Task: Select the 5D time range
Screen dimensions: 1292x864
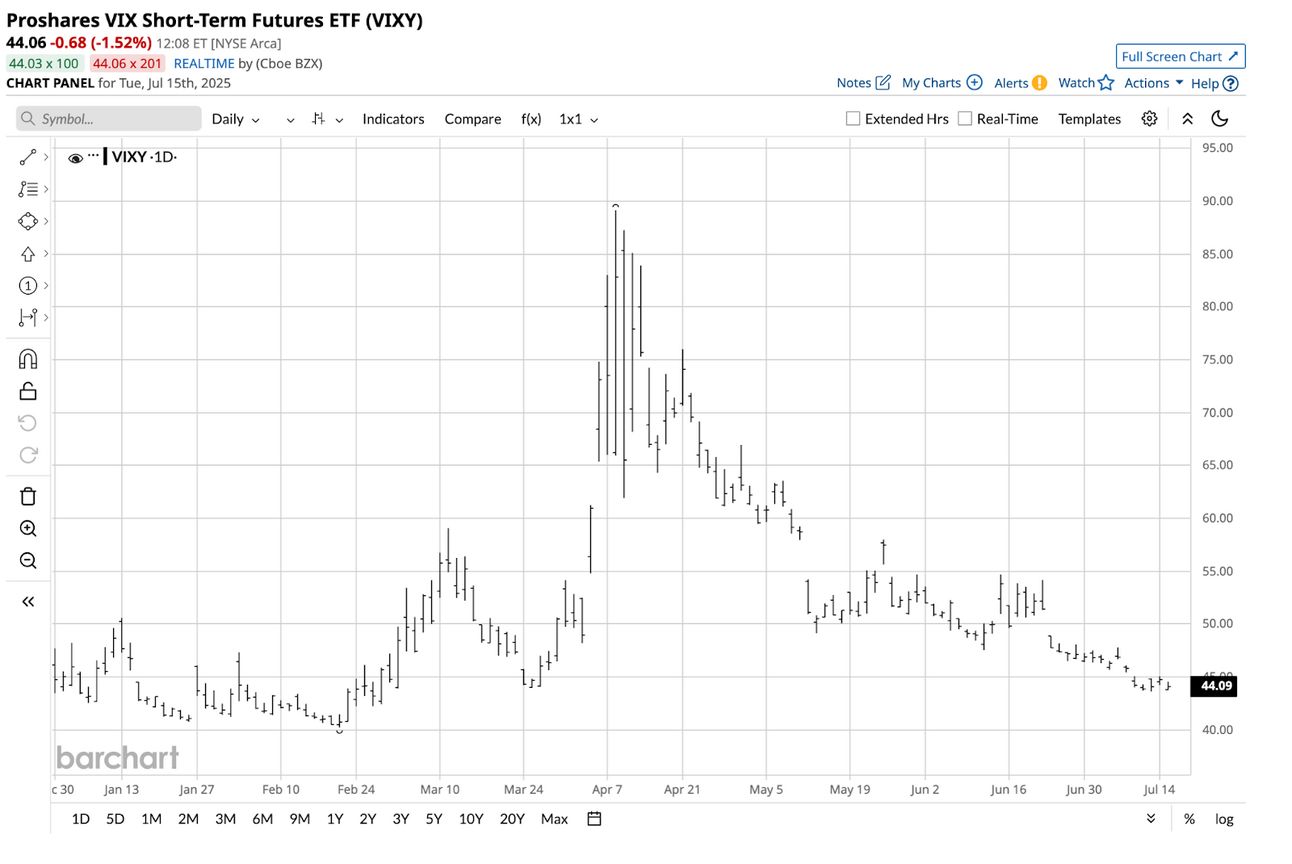Action: [x=115, y=819]
